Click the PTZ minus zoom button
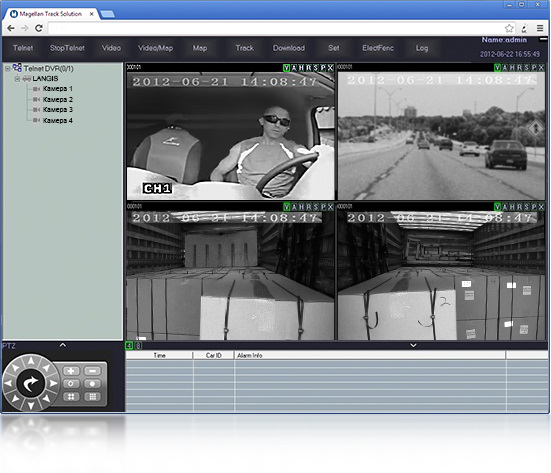551x473 pixels. pos(92,371)
